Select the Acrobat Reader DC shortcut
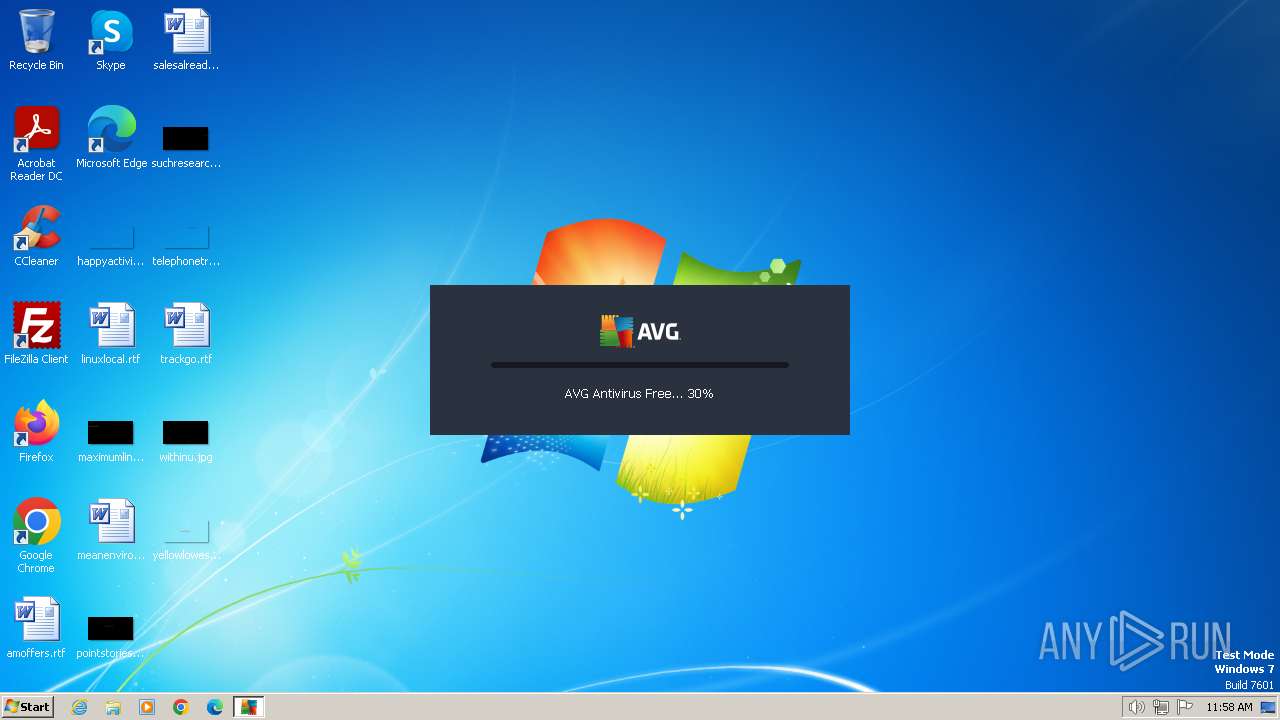The image size is (1280, 720). pyautogui.click(x=36, y=144)
